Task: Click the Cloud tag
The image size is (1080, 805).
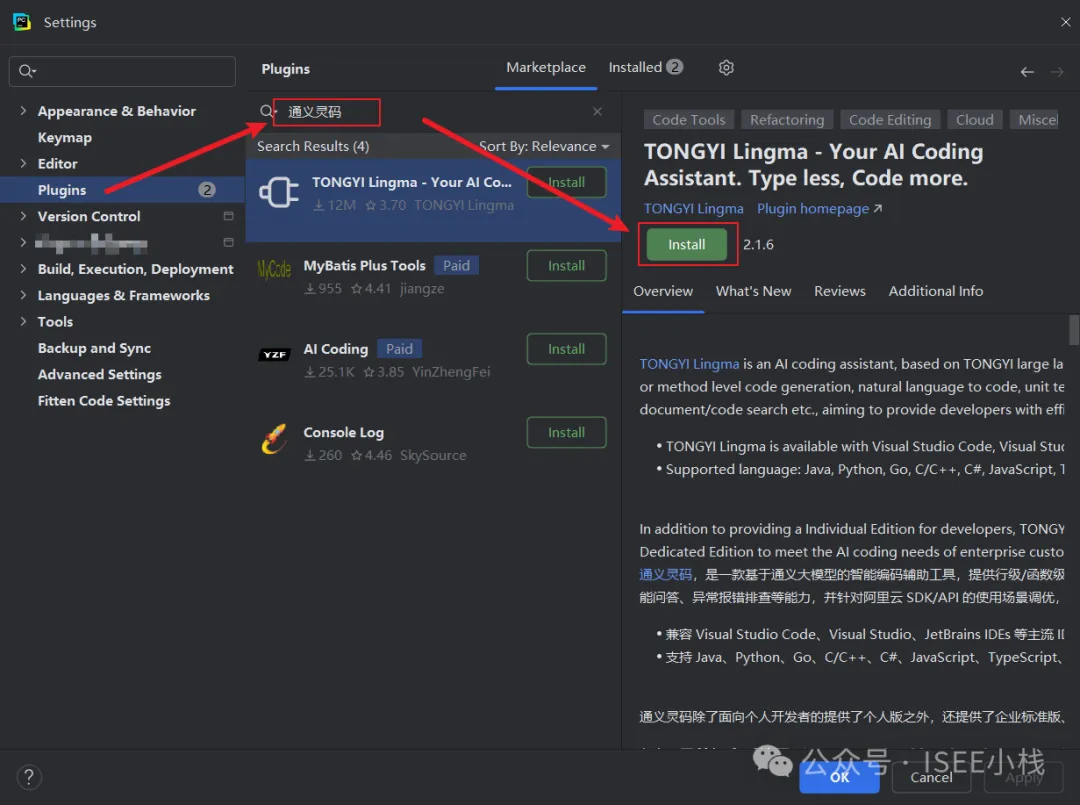Action: pos(975,120)
